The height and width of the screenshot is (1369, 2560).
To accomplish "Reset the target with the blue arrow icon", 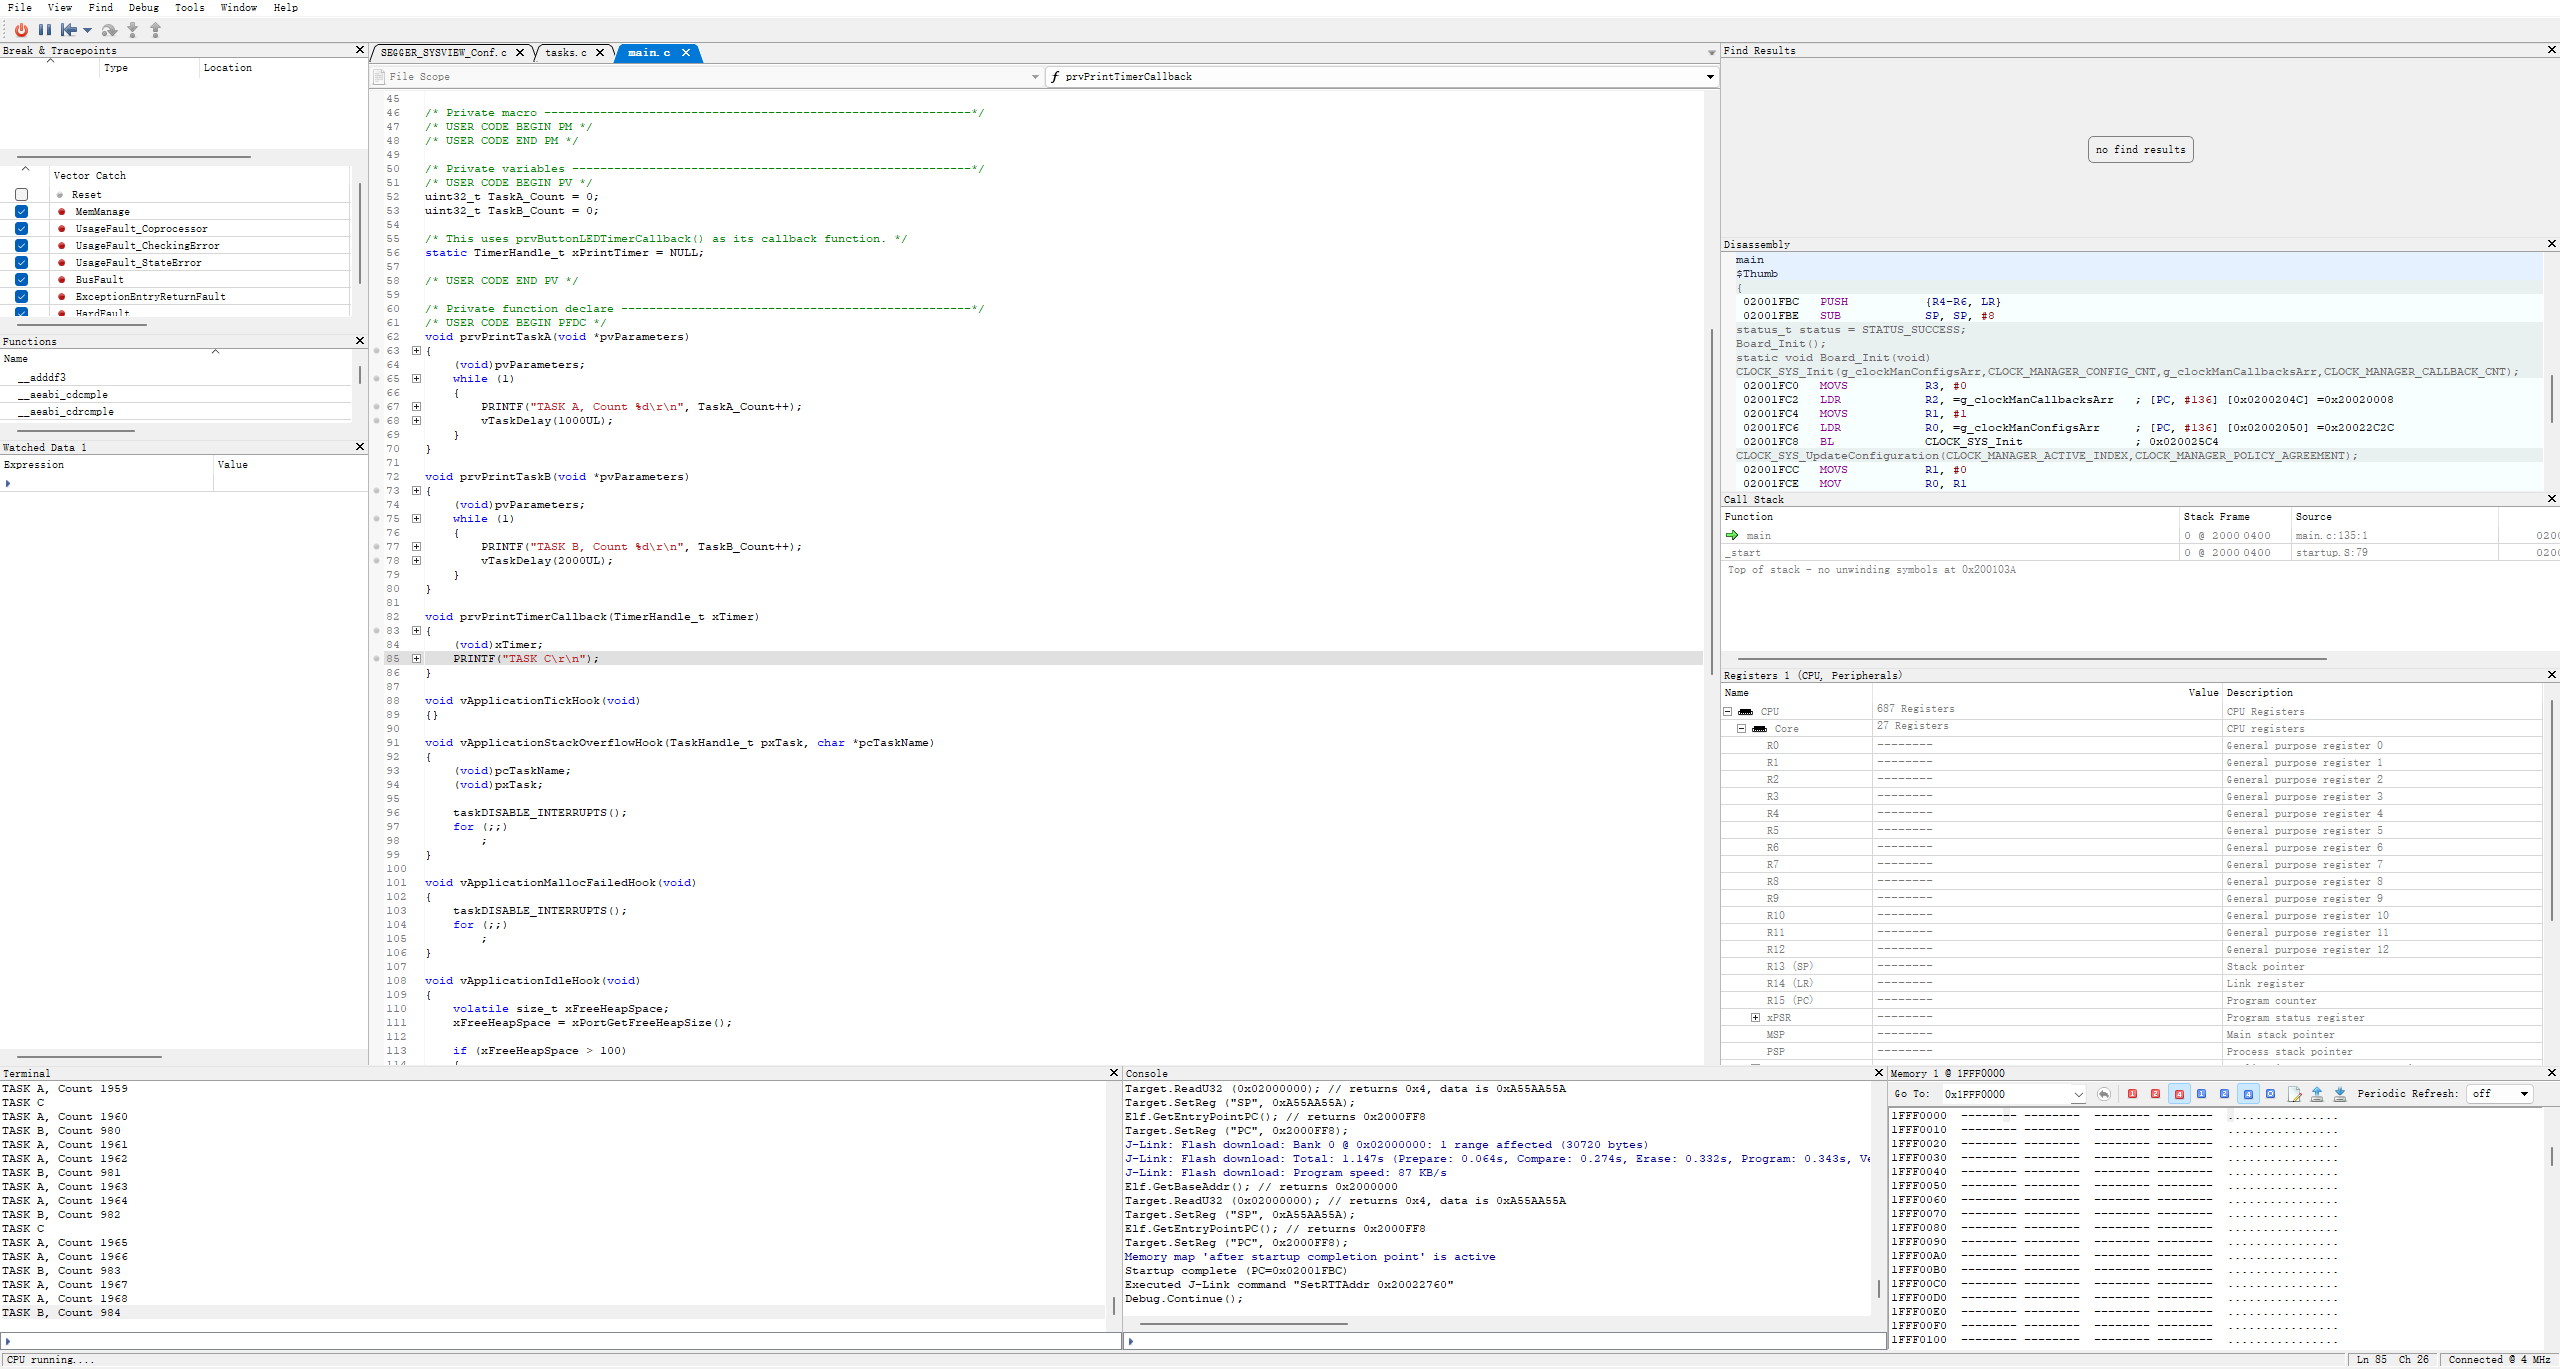I will coord(69,30).
